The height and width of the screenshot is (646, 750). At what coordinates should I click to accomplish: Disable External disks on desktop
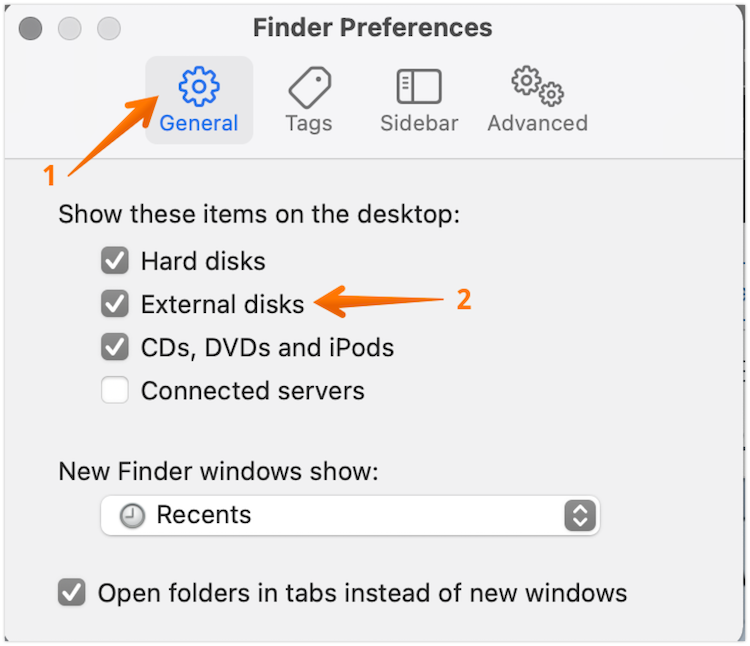pos(115,304)
